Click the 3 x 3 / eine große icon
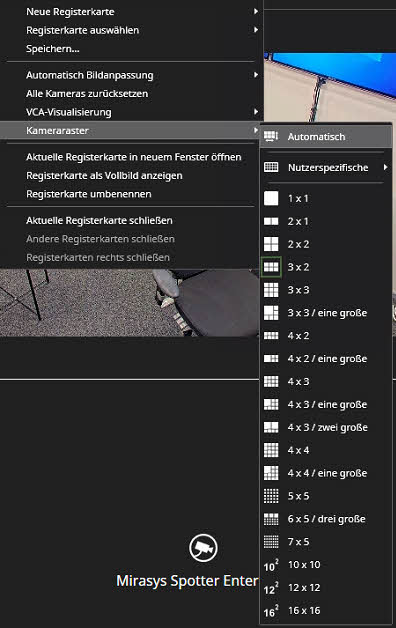Screen dimensions: 396x628 [271, 313]
